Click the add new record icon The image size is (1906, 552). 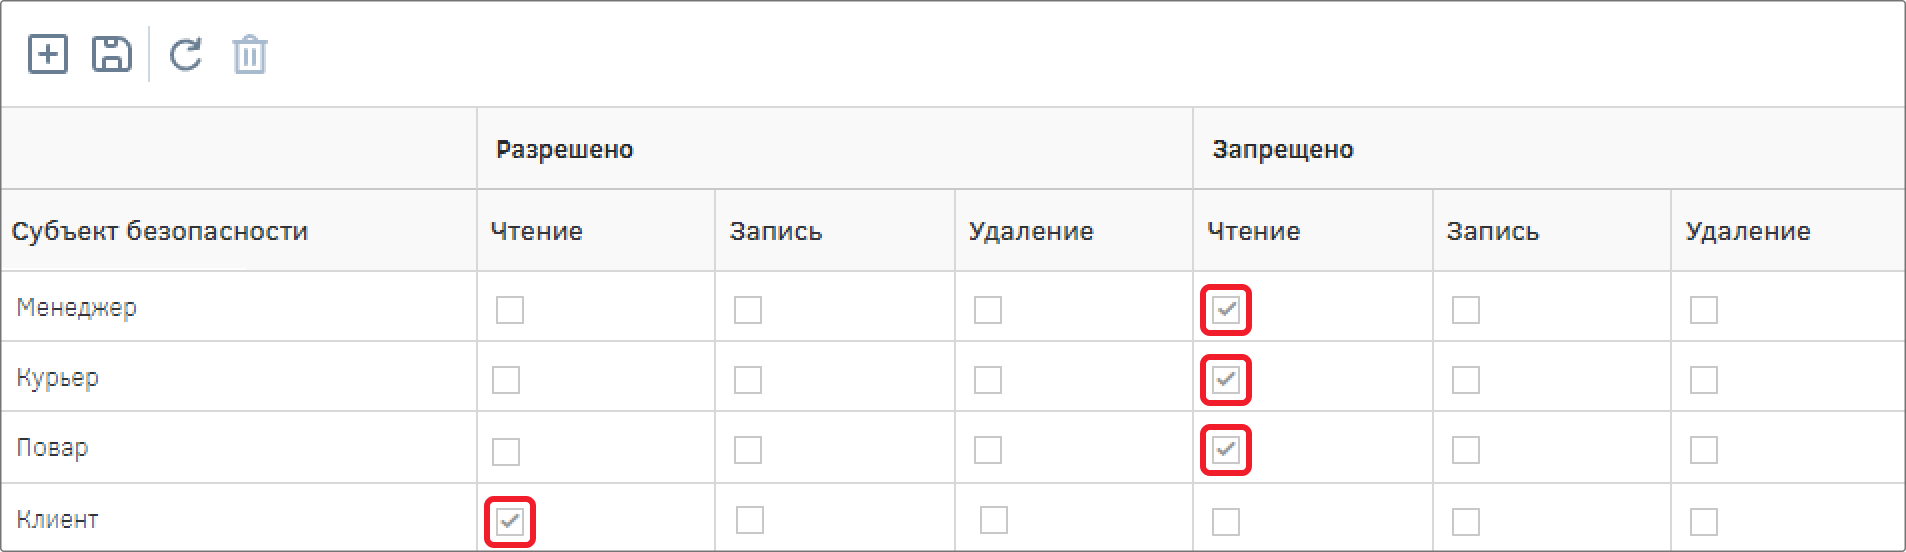[47, 54]
